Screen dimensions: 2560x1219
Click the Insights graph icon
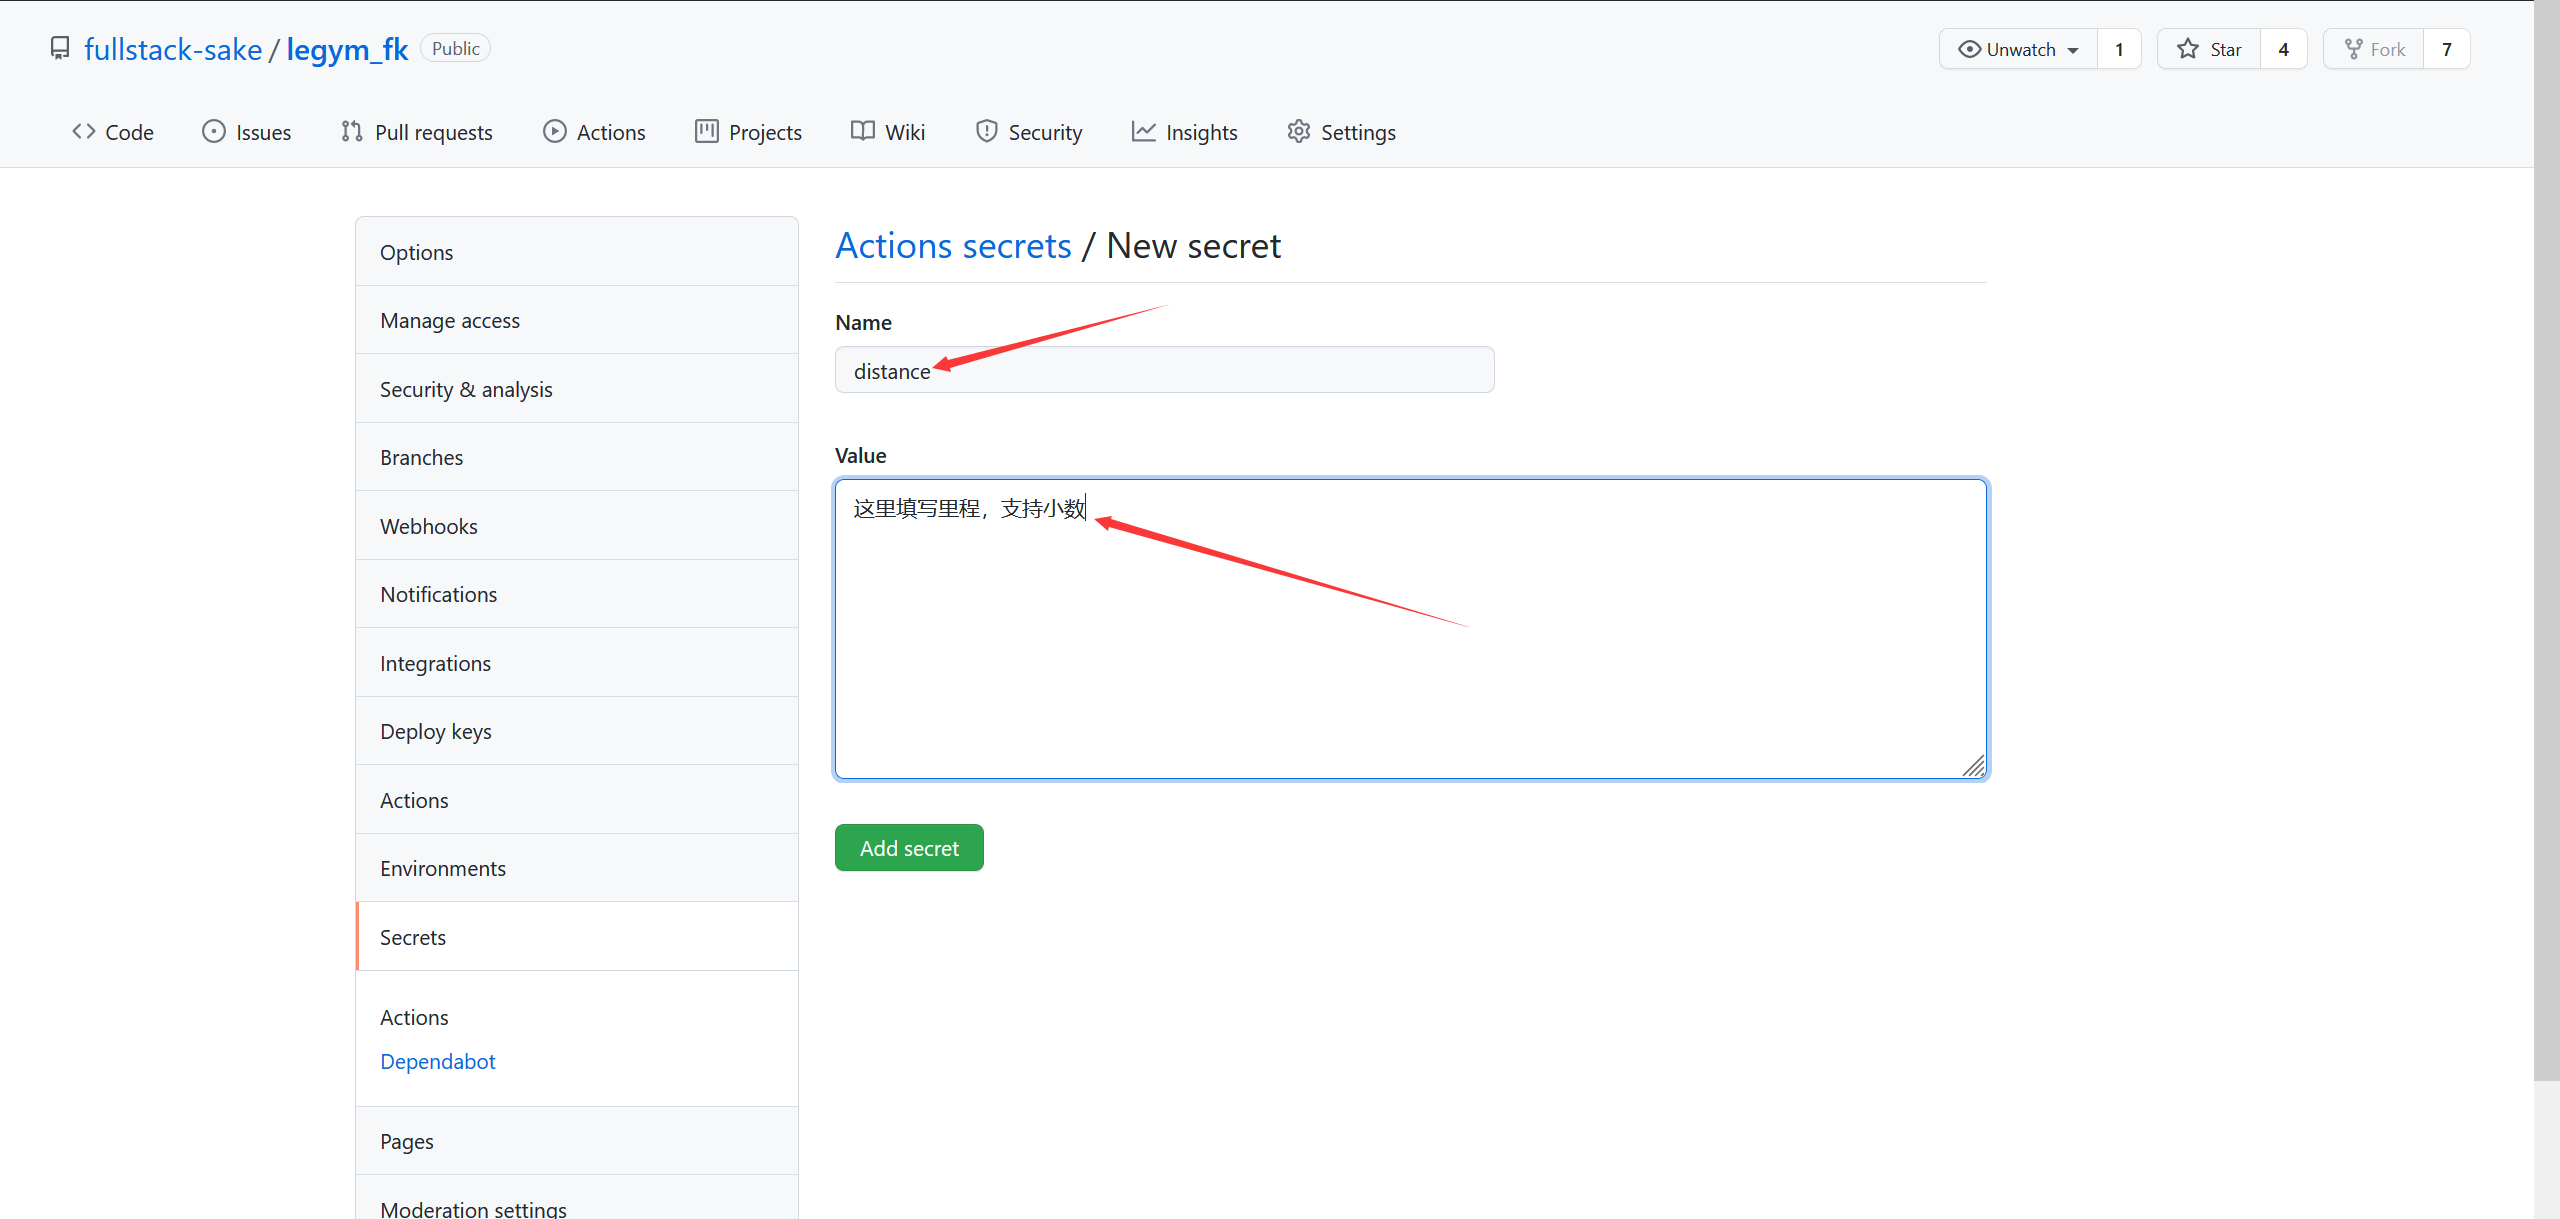tap(1143, 132)
